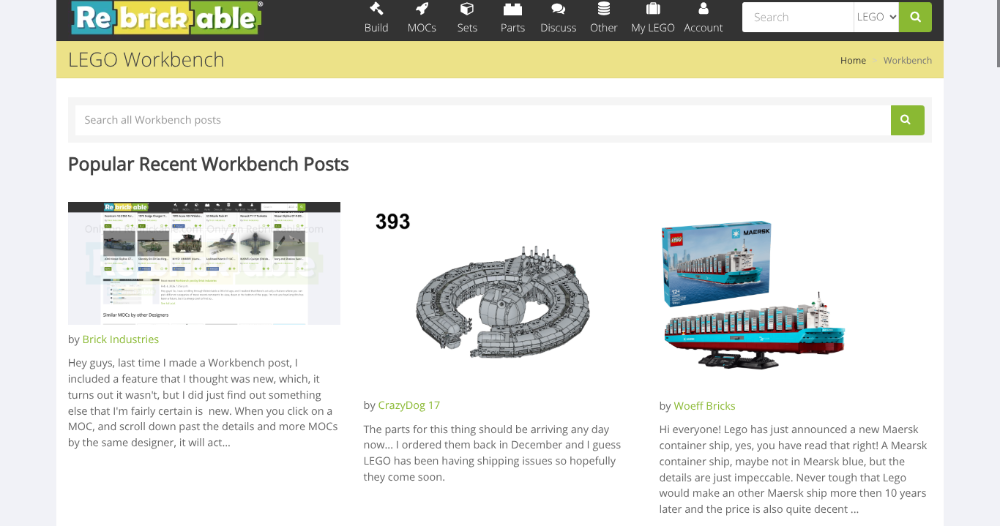Click the header search magnifier button
Image resolution: width=1000 pixels, height=526 pixels.
[915, 17]
